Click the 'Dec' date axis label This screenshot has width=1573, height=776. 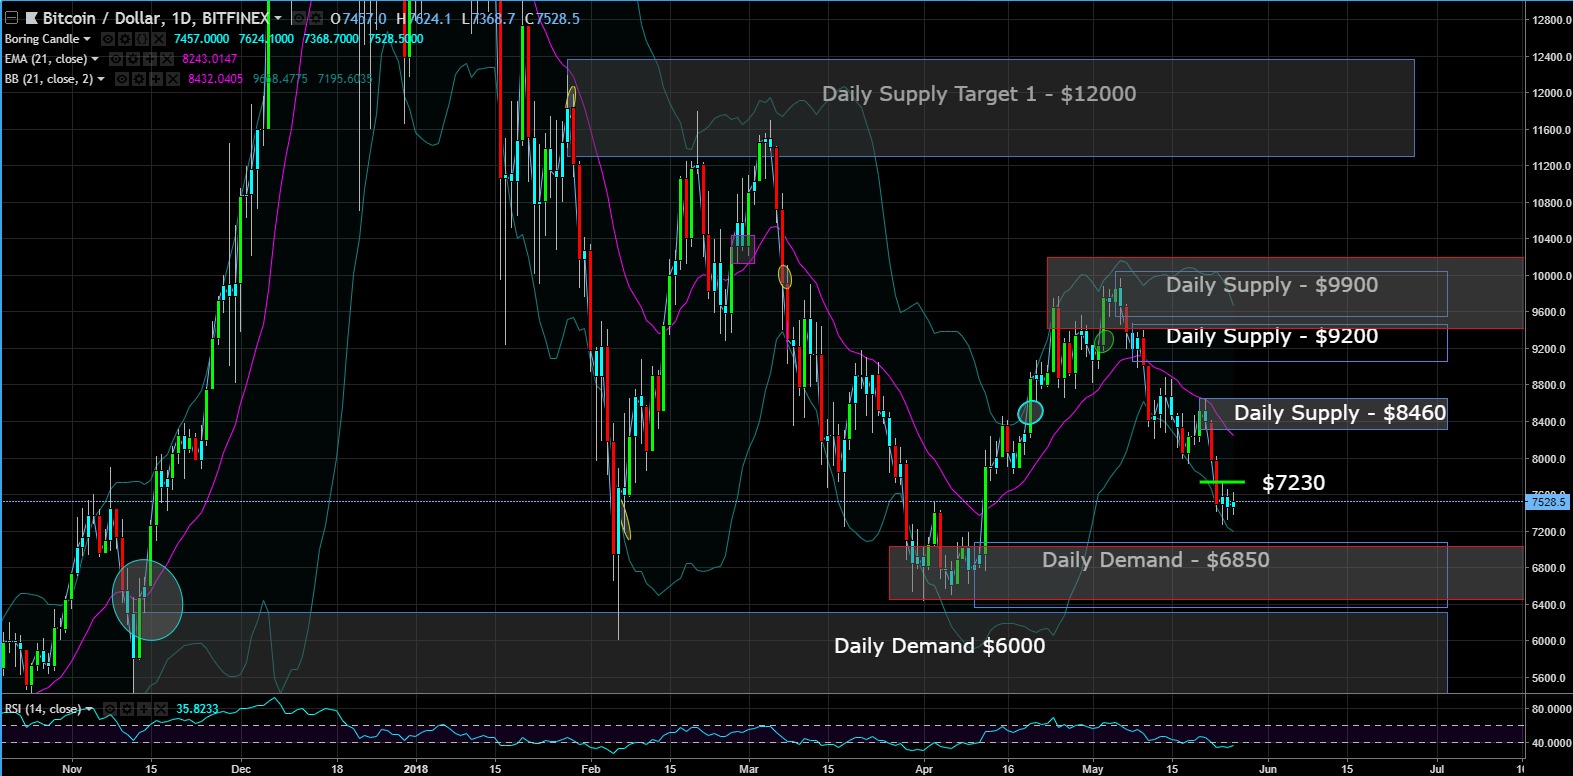(x=241, y=769)
